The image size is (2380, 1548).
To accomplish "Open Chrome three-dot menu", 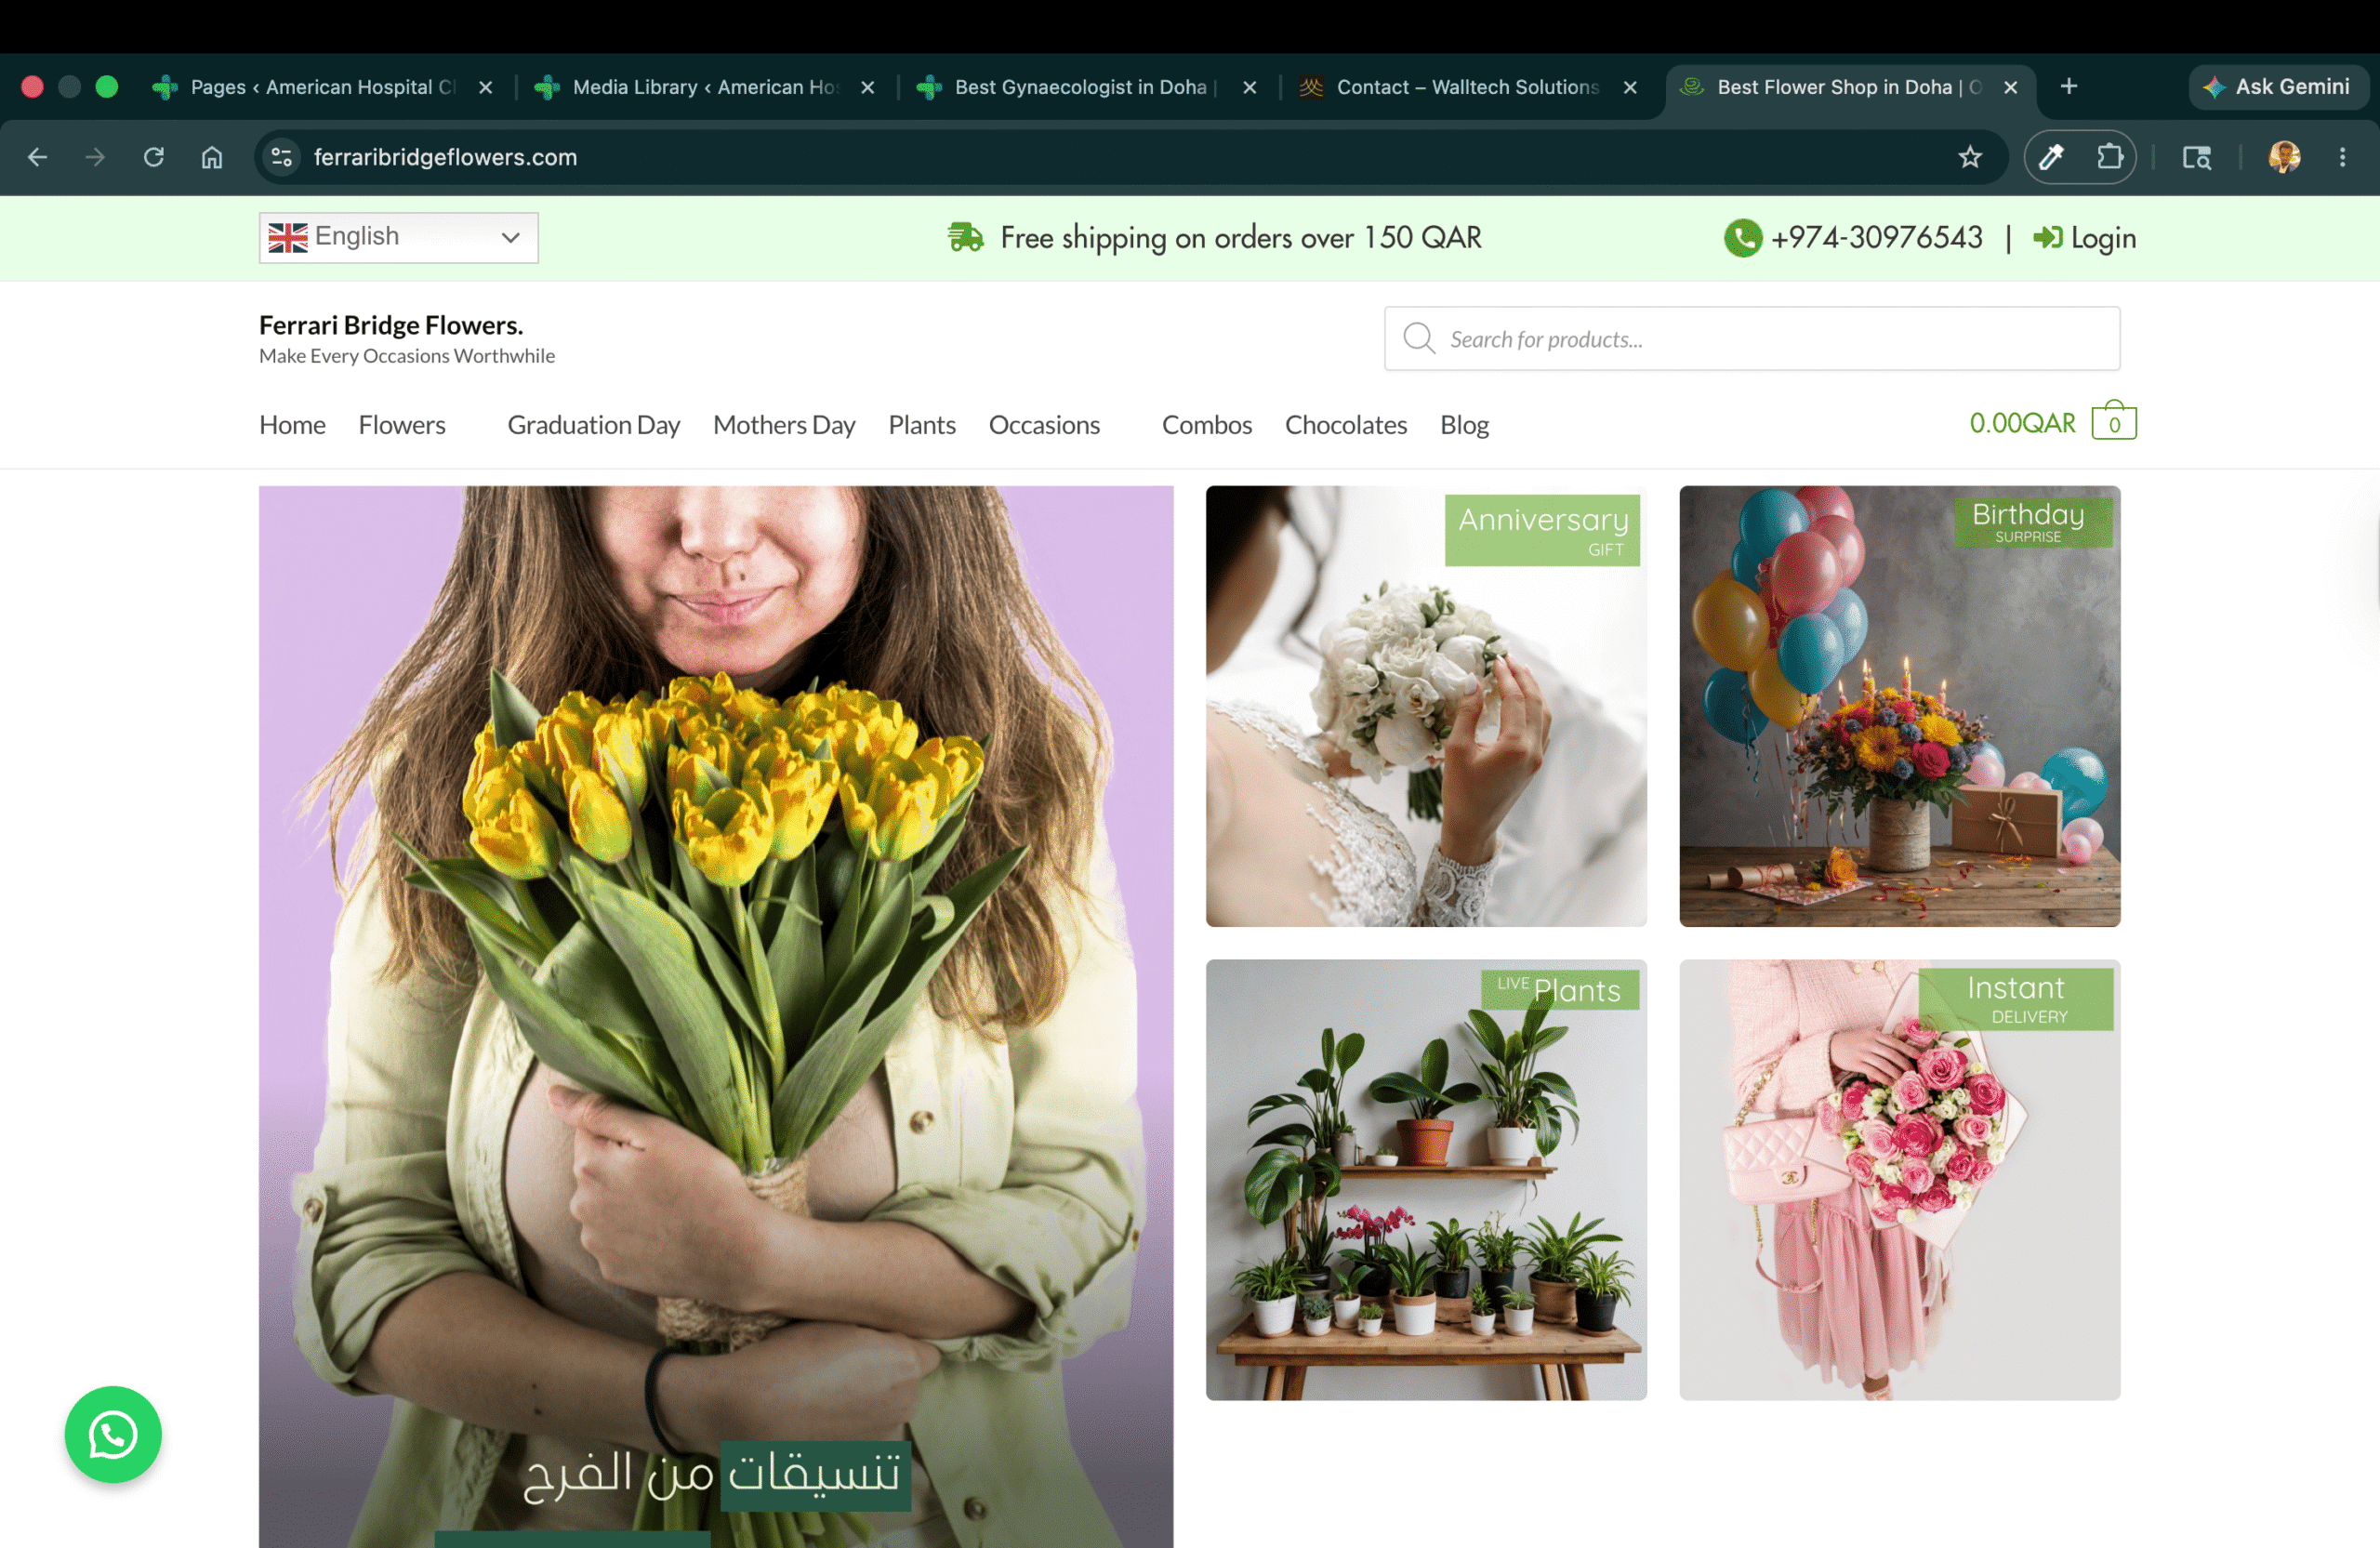I will click(x=2342, y=157).
